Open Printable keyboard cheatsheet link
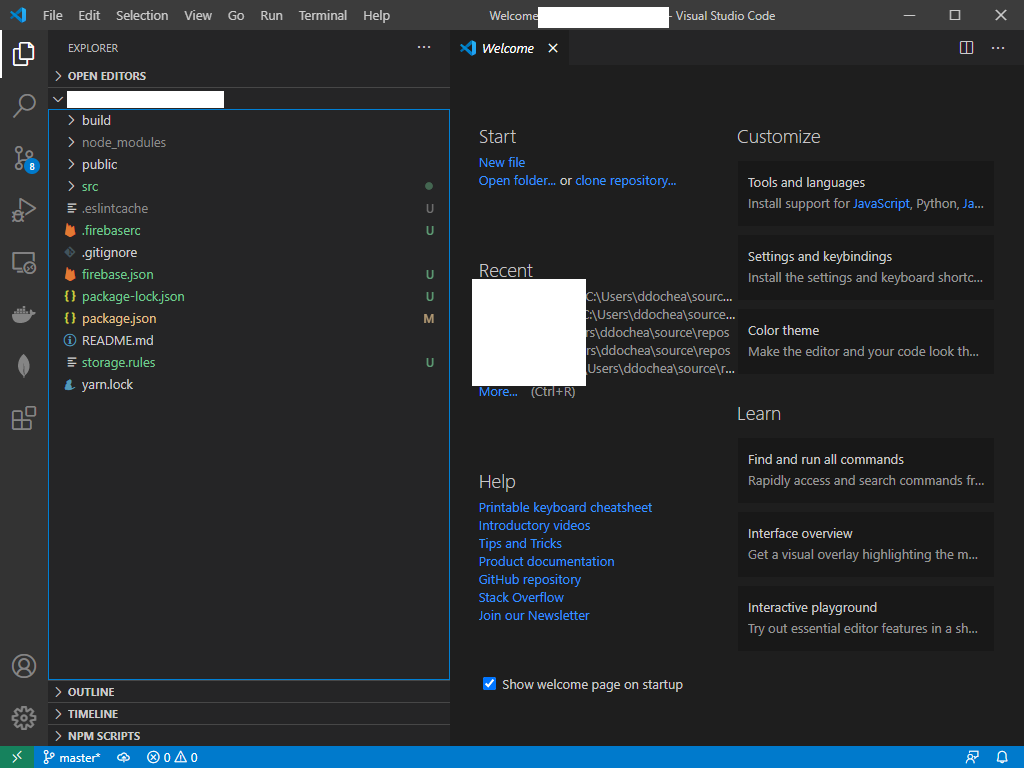The height and width of the screenshot is (768, 1024). click(x=565, y=507)
